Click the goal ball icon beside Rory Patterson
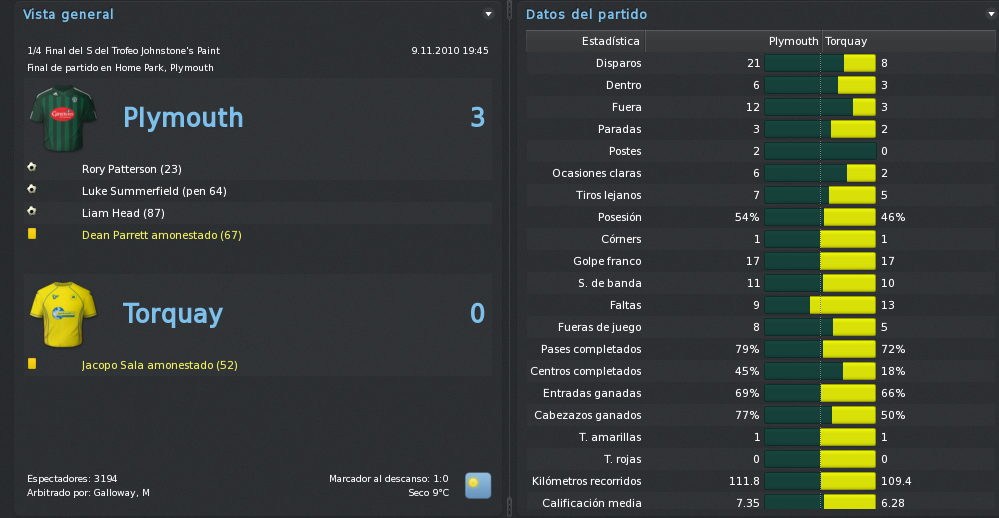Viewport: 999px width, 518px height. click(32, 167)
